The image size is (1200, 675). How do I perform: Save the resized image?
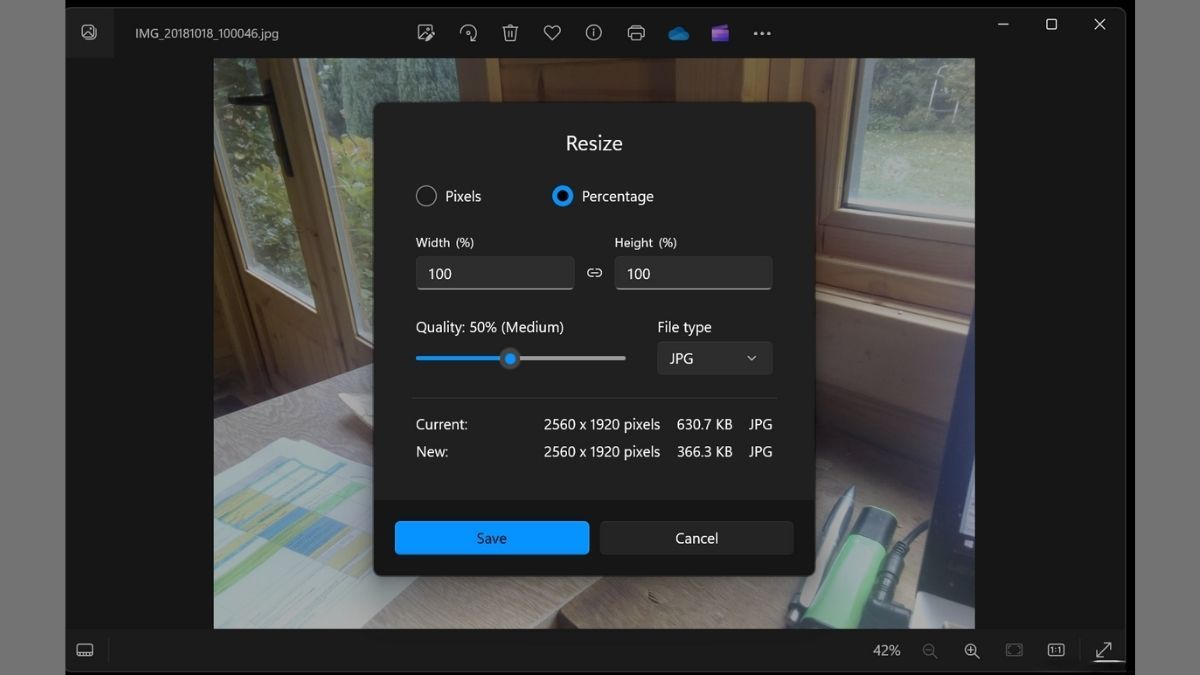coord(491,538)
